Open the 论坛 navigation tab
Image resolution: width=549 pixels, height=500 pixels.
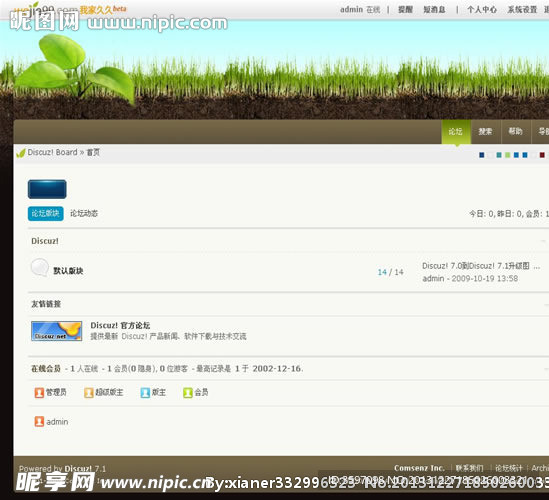tap(456, 131)
